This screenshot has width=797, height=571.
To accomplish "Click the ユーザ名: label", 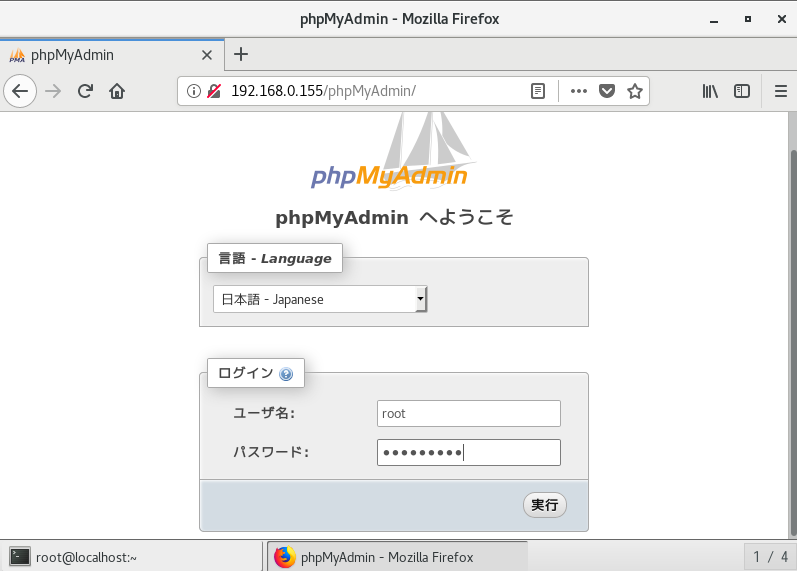I will (x=264, y=413).
